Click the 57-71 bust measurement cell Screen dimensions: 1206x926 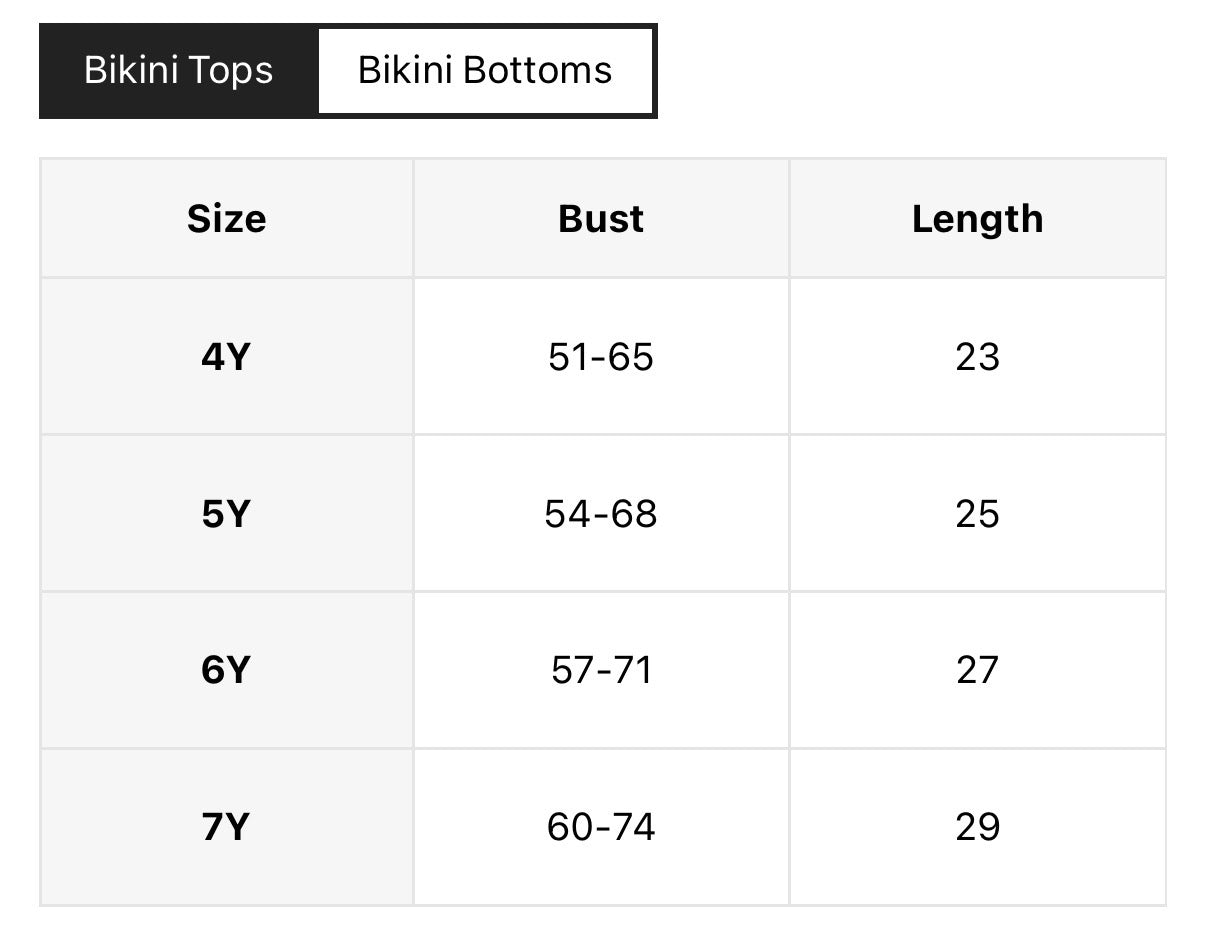pyautogui.click(x=601, y=670)
